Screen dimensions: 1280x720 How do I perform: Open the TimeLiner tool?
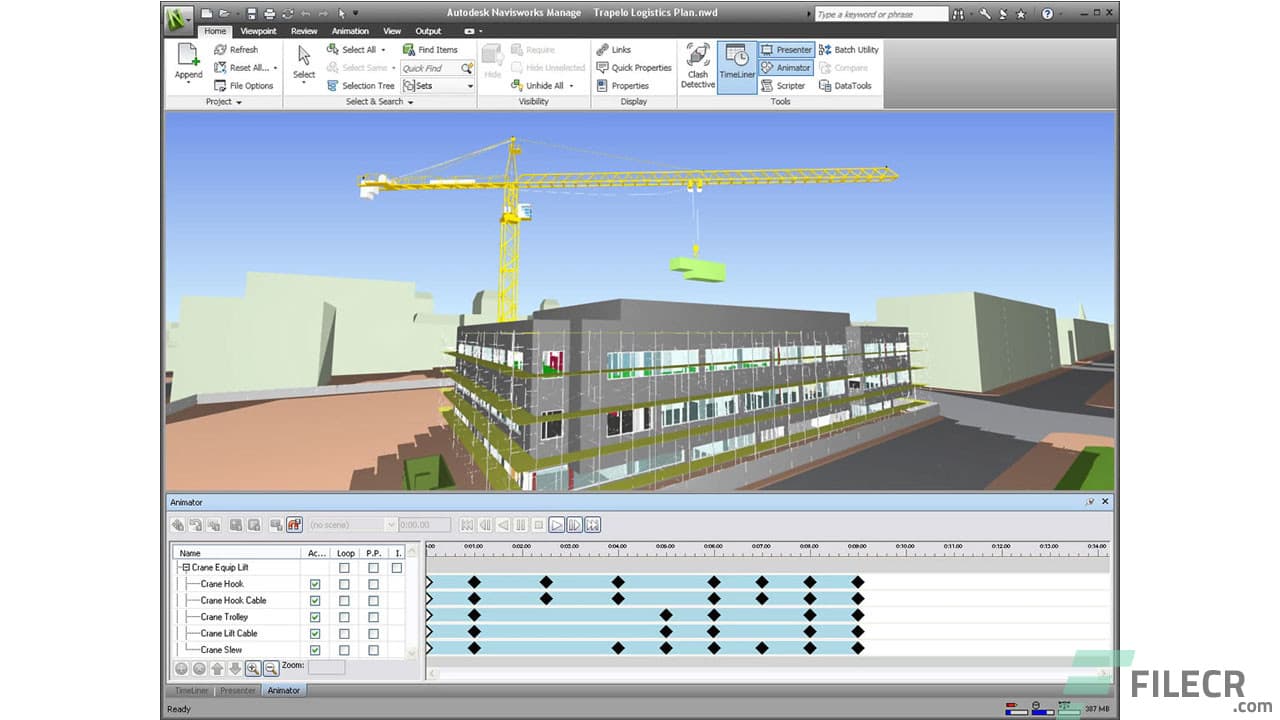737,67
